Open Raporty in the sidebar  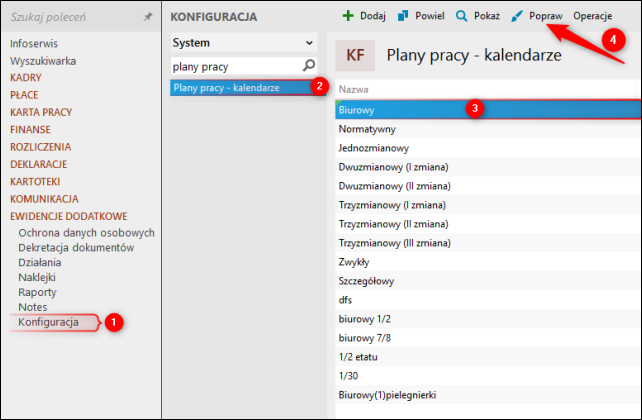pyautogui.click(x=37, y=292)
